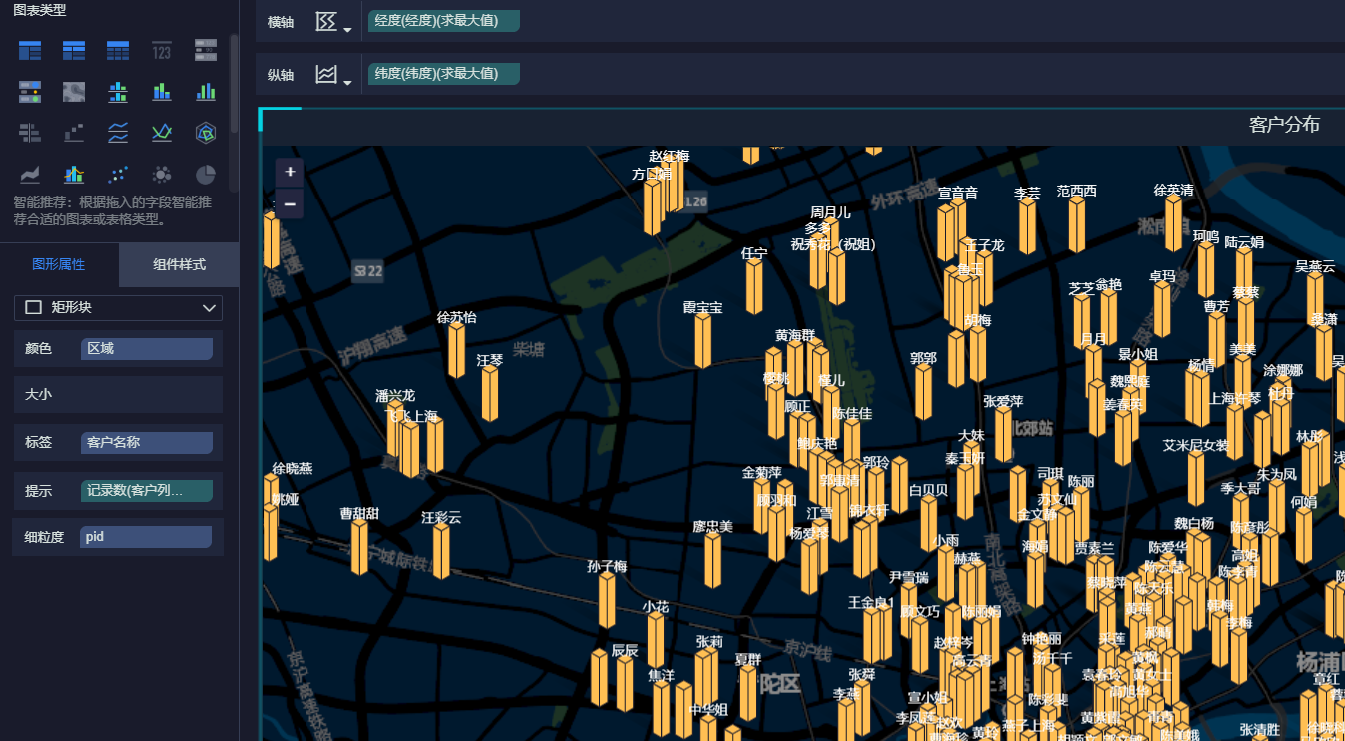Click the 潘兴龙 customer label on map
Screen dimensions: 1345x741
pos(395,395)
